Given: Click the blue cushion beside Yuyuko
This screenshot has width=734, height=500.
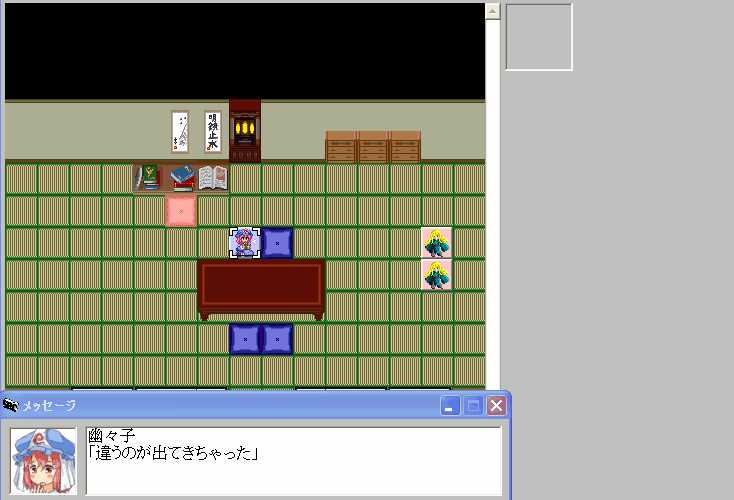Looking at the screenshot, I should 277,243.
